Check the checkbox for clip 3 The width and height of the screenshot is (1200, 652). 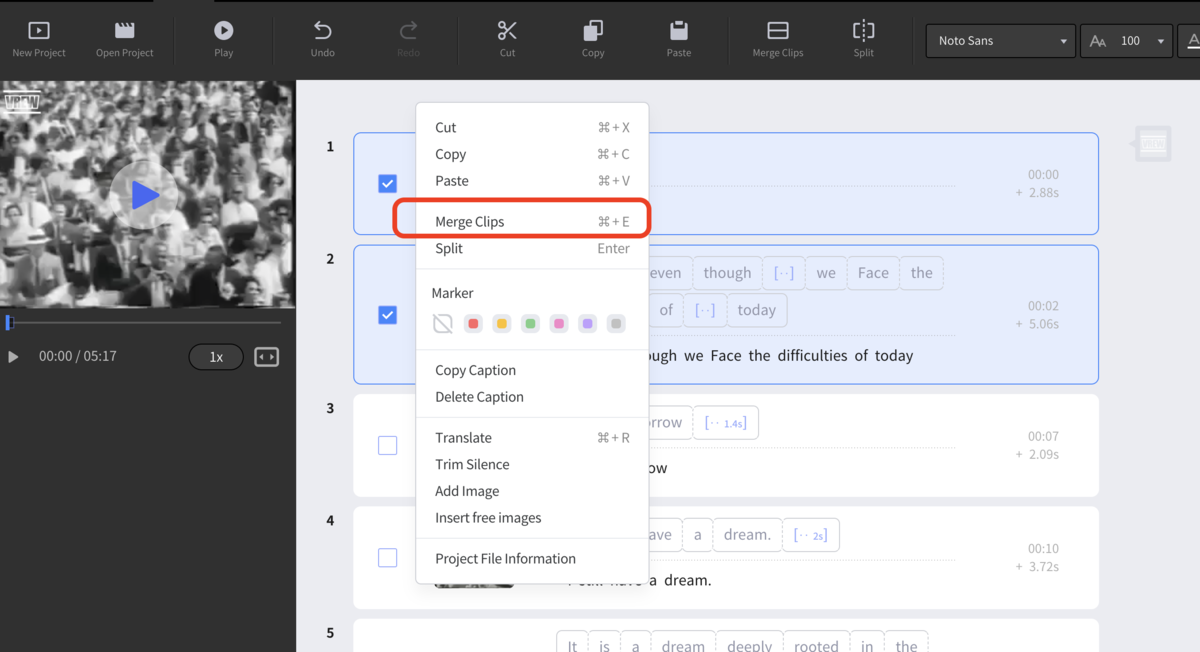387,446
